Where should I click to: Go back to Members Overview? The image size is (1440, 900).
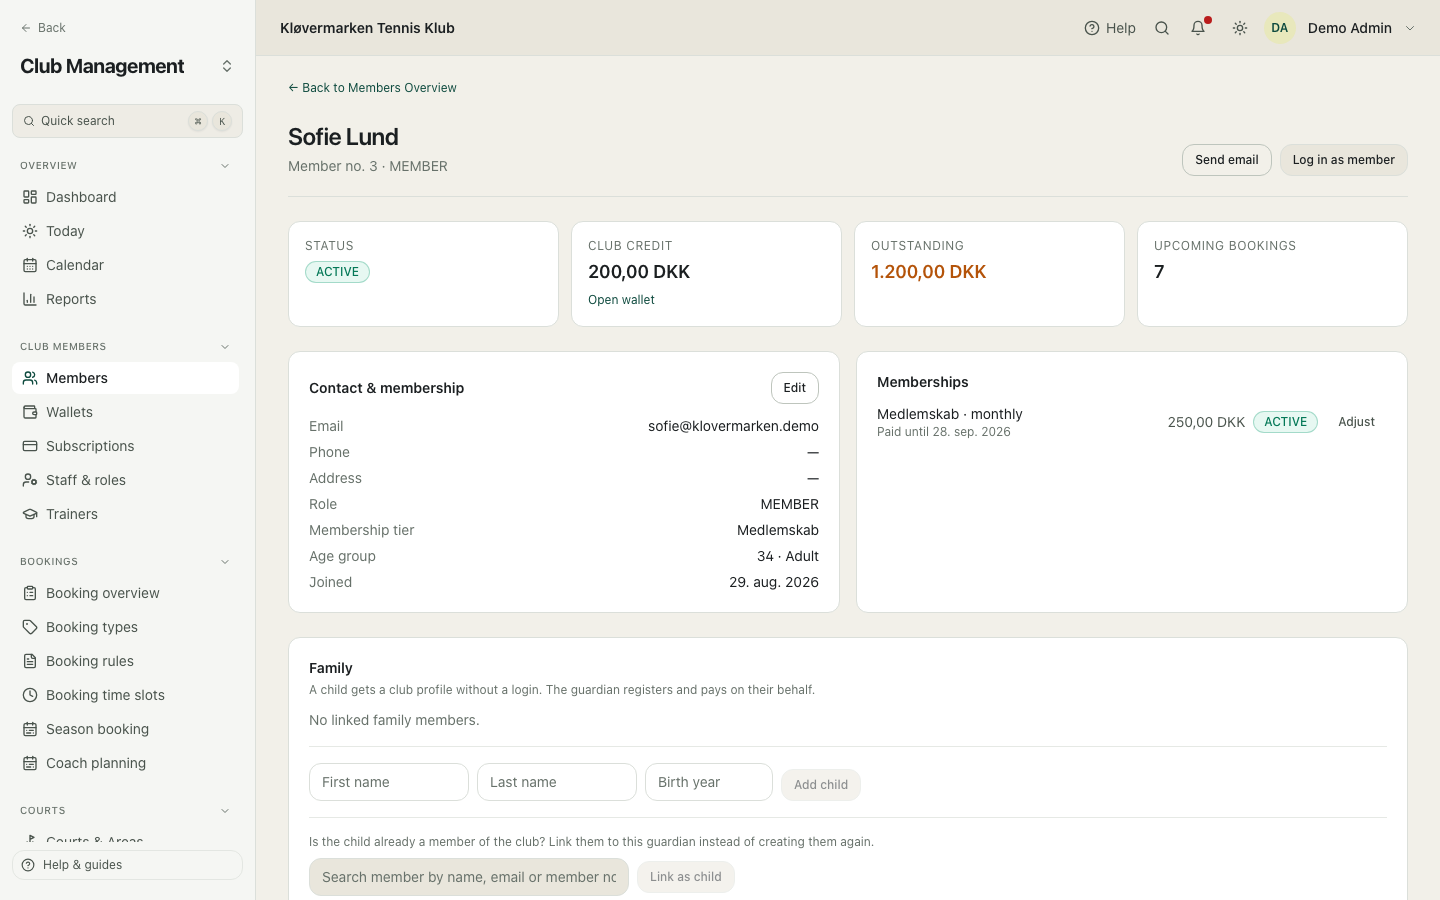(x=372, y=88)
